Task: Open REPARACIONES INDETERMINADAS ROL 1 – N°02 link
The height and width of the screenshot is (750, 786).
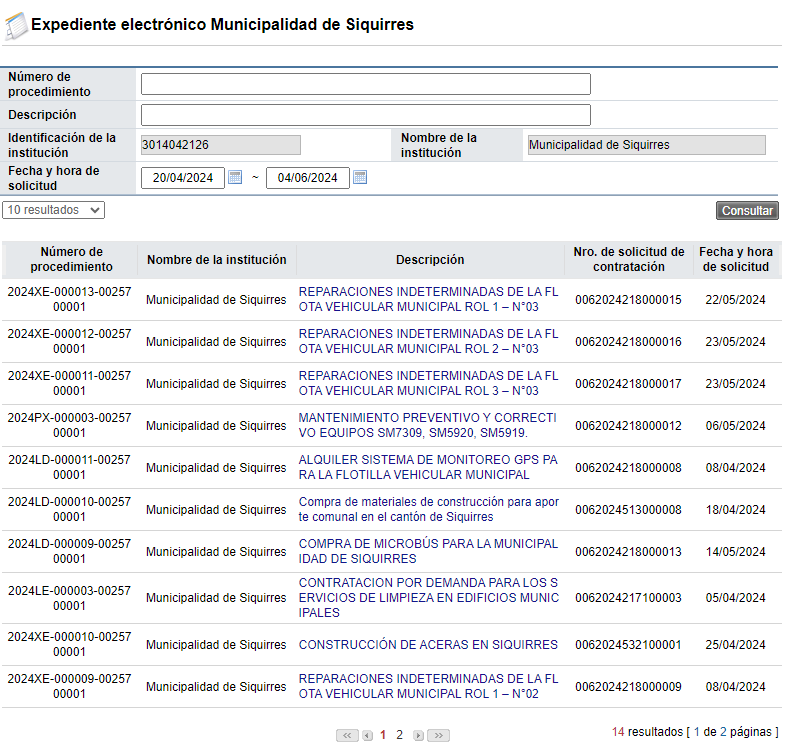Action: (428, 686)
